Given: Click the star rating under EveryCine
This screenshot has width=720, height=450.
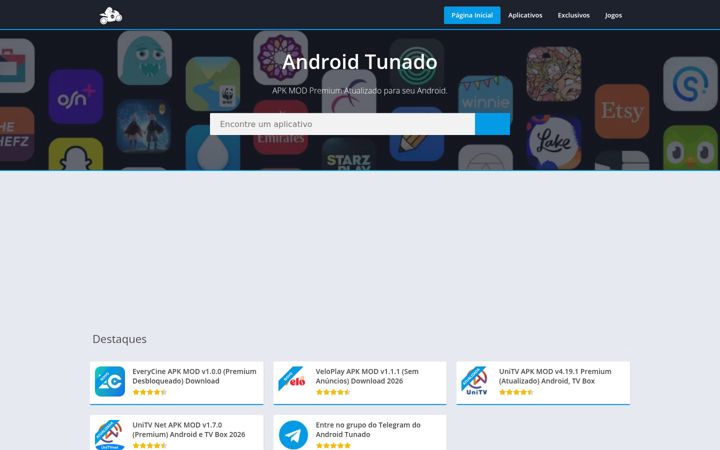Looking at the screenshot, I should (x=149, y=392).
